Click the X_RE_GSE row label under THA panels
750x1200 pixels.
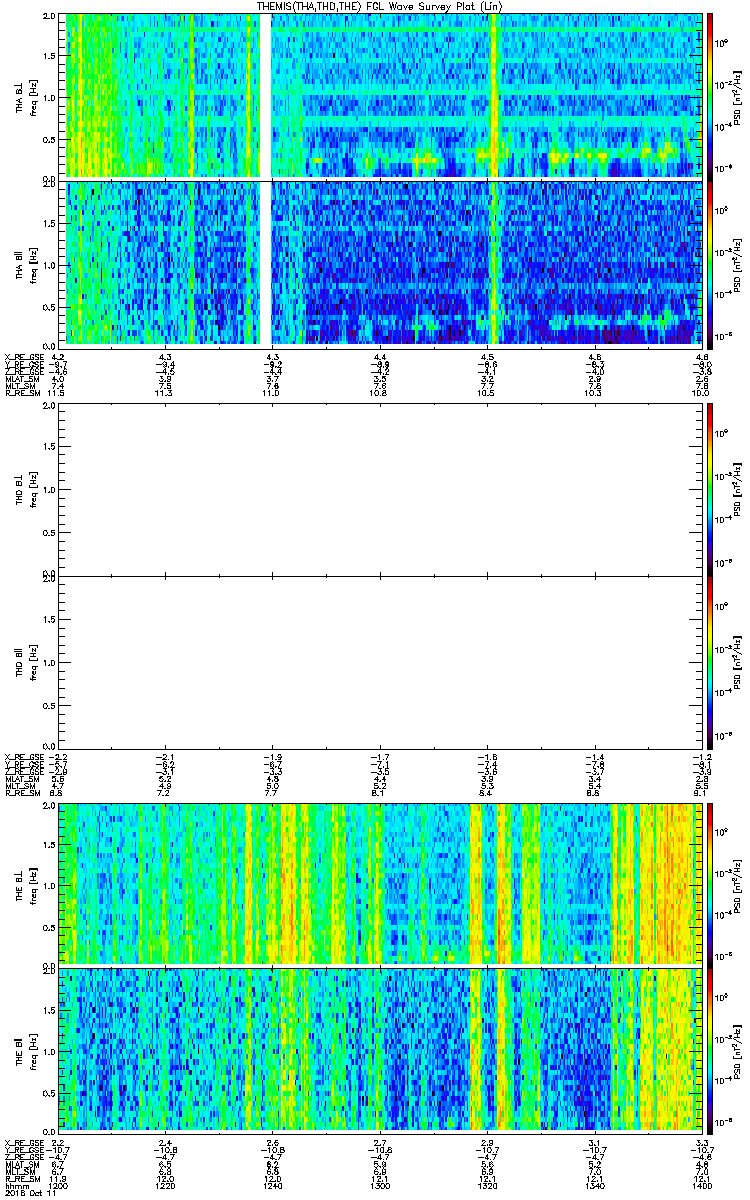tap(23, 357)
